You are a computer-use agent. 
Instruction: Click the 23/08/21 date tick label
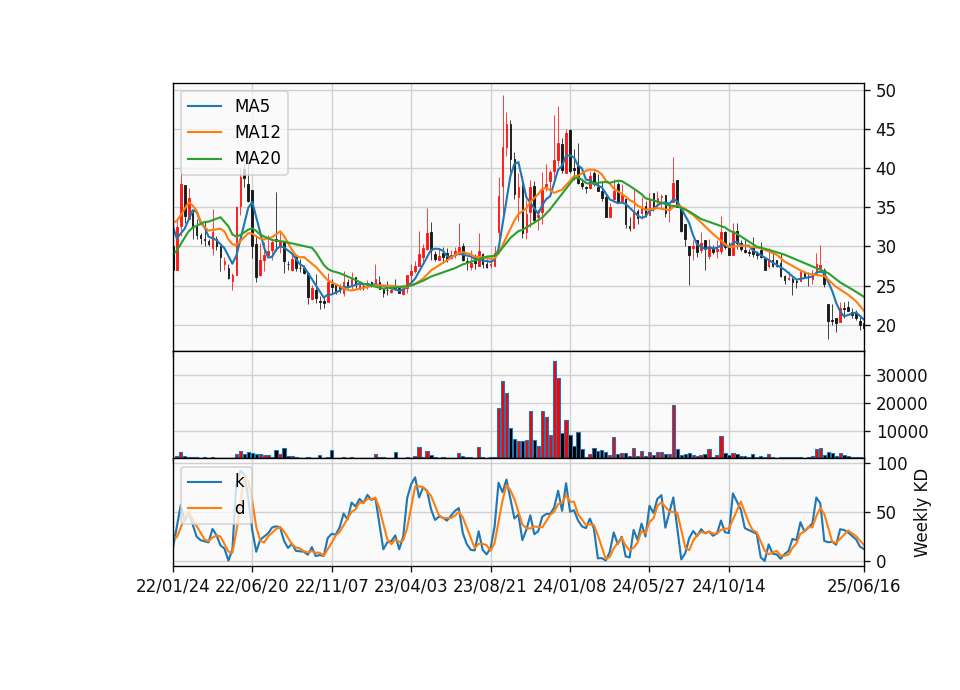490,586
